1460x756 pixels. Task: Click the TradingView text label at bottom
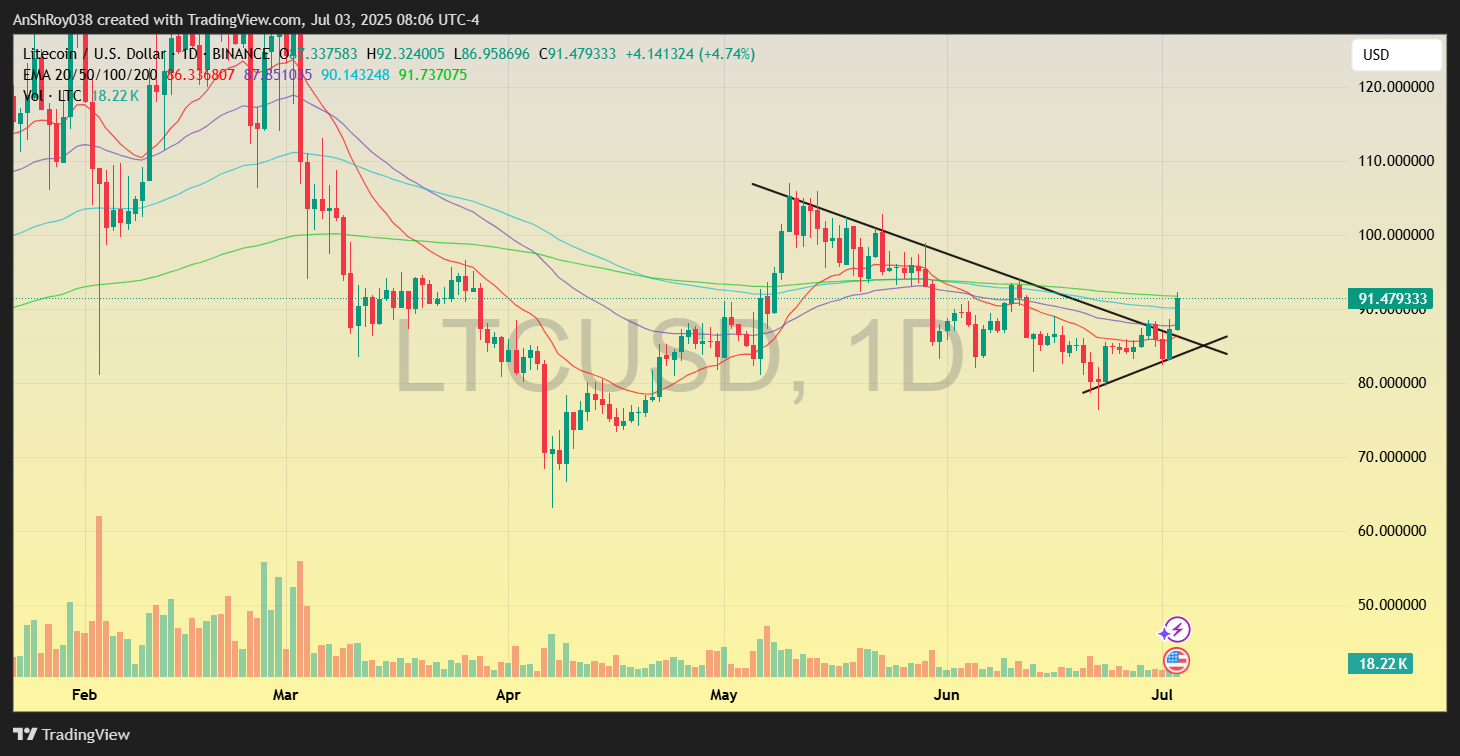88,734
